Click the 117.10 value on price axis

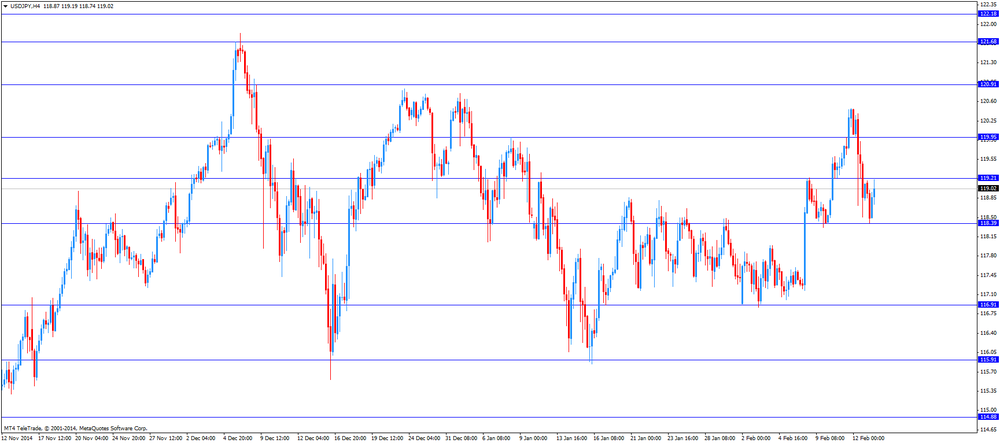tap(989, 294)
